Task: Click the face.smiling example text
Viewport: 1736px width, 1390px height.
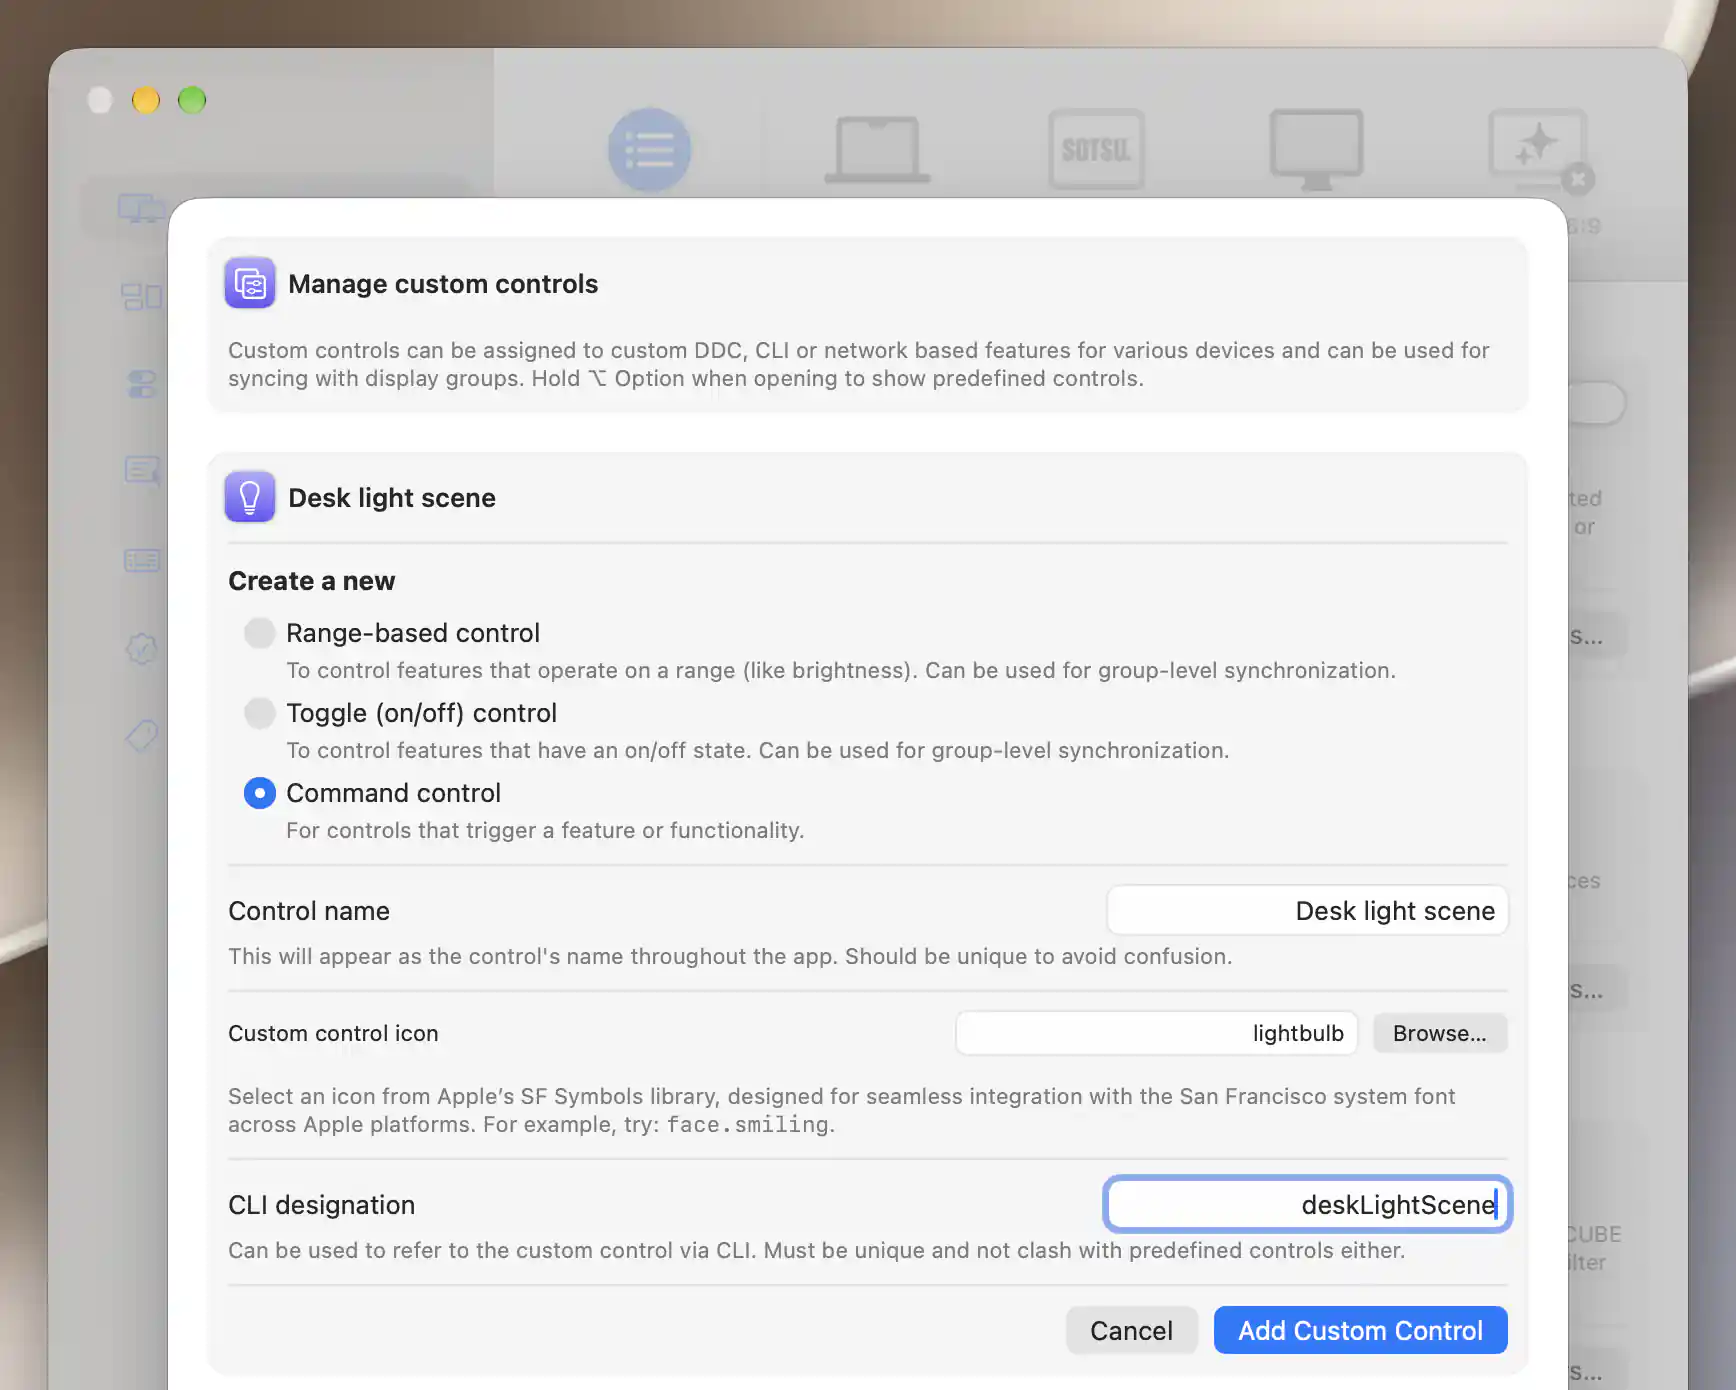Action: (748, 1125)
